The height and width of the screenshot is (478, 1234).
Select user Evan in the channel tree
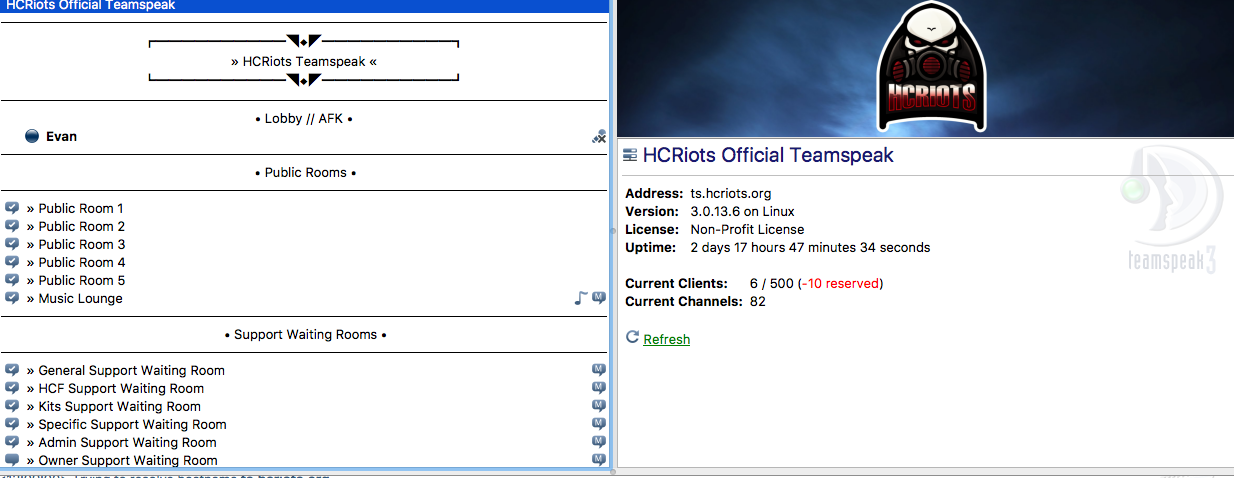click(304, 136)
